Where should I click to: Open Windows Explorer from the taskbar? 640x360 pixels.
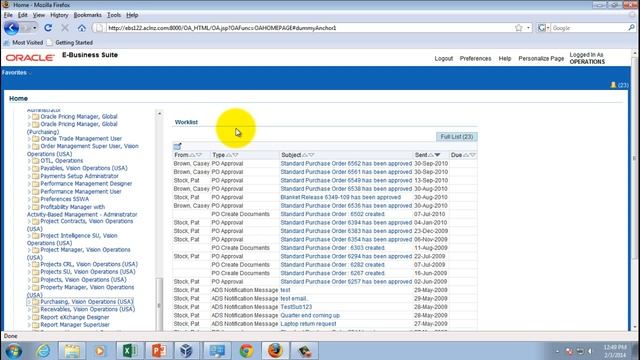coord(72,351)
